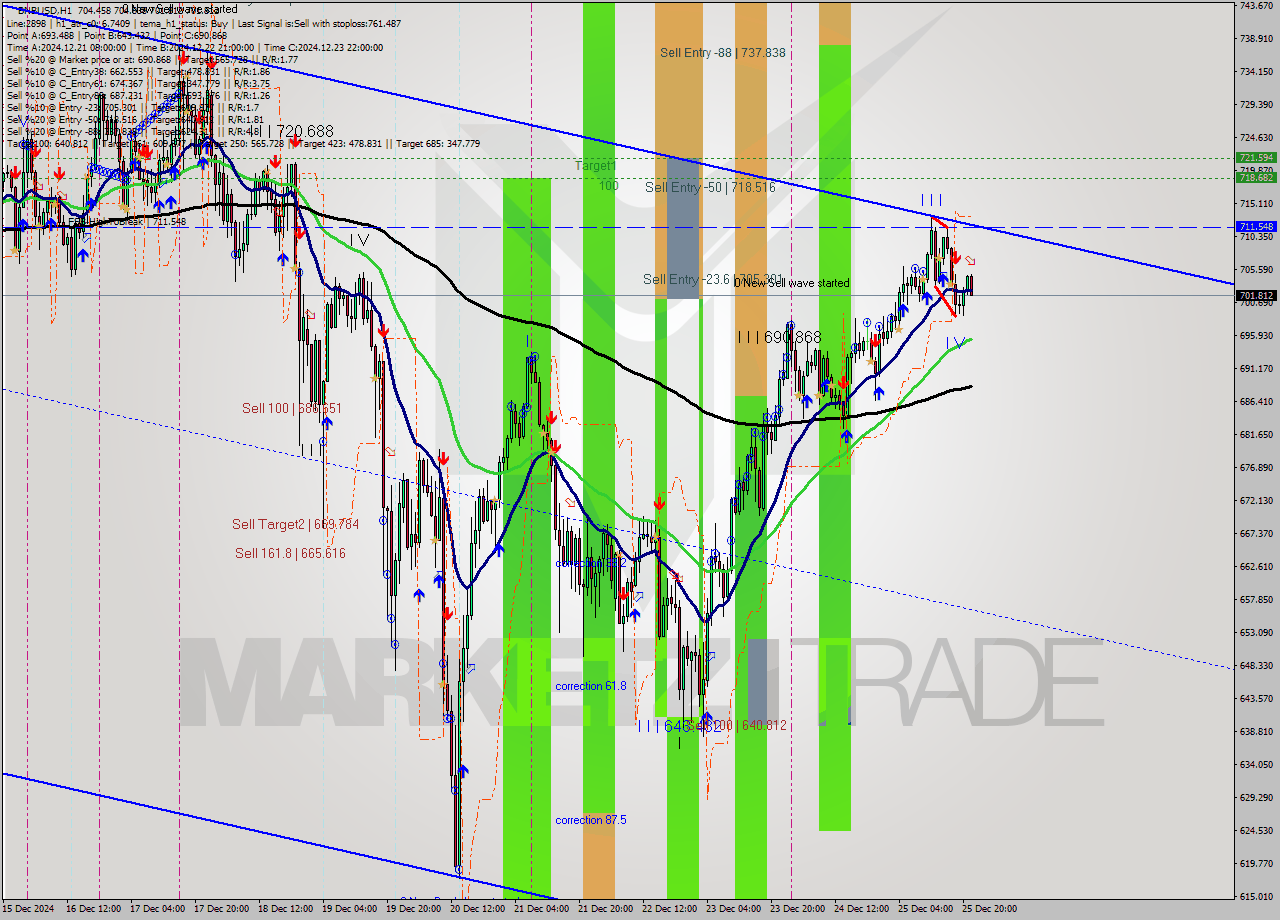The width and height of the screenshot is (1280, 920).
Task: Click the green 721.594 price tag
Action: (1256, 158)
